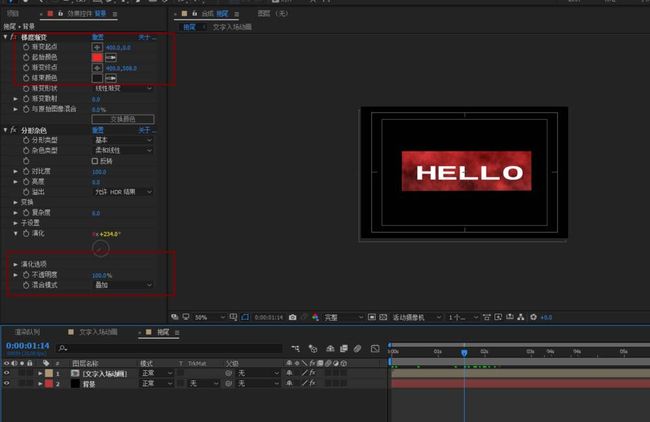Open the 线性渐变 gradient shape dropdown
The width and height of the screenshot is (650, 422).
tap(123, 88)
